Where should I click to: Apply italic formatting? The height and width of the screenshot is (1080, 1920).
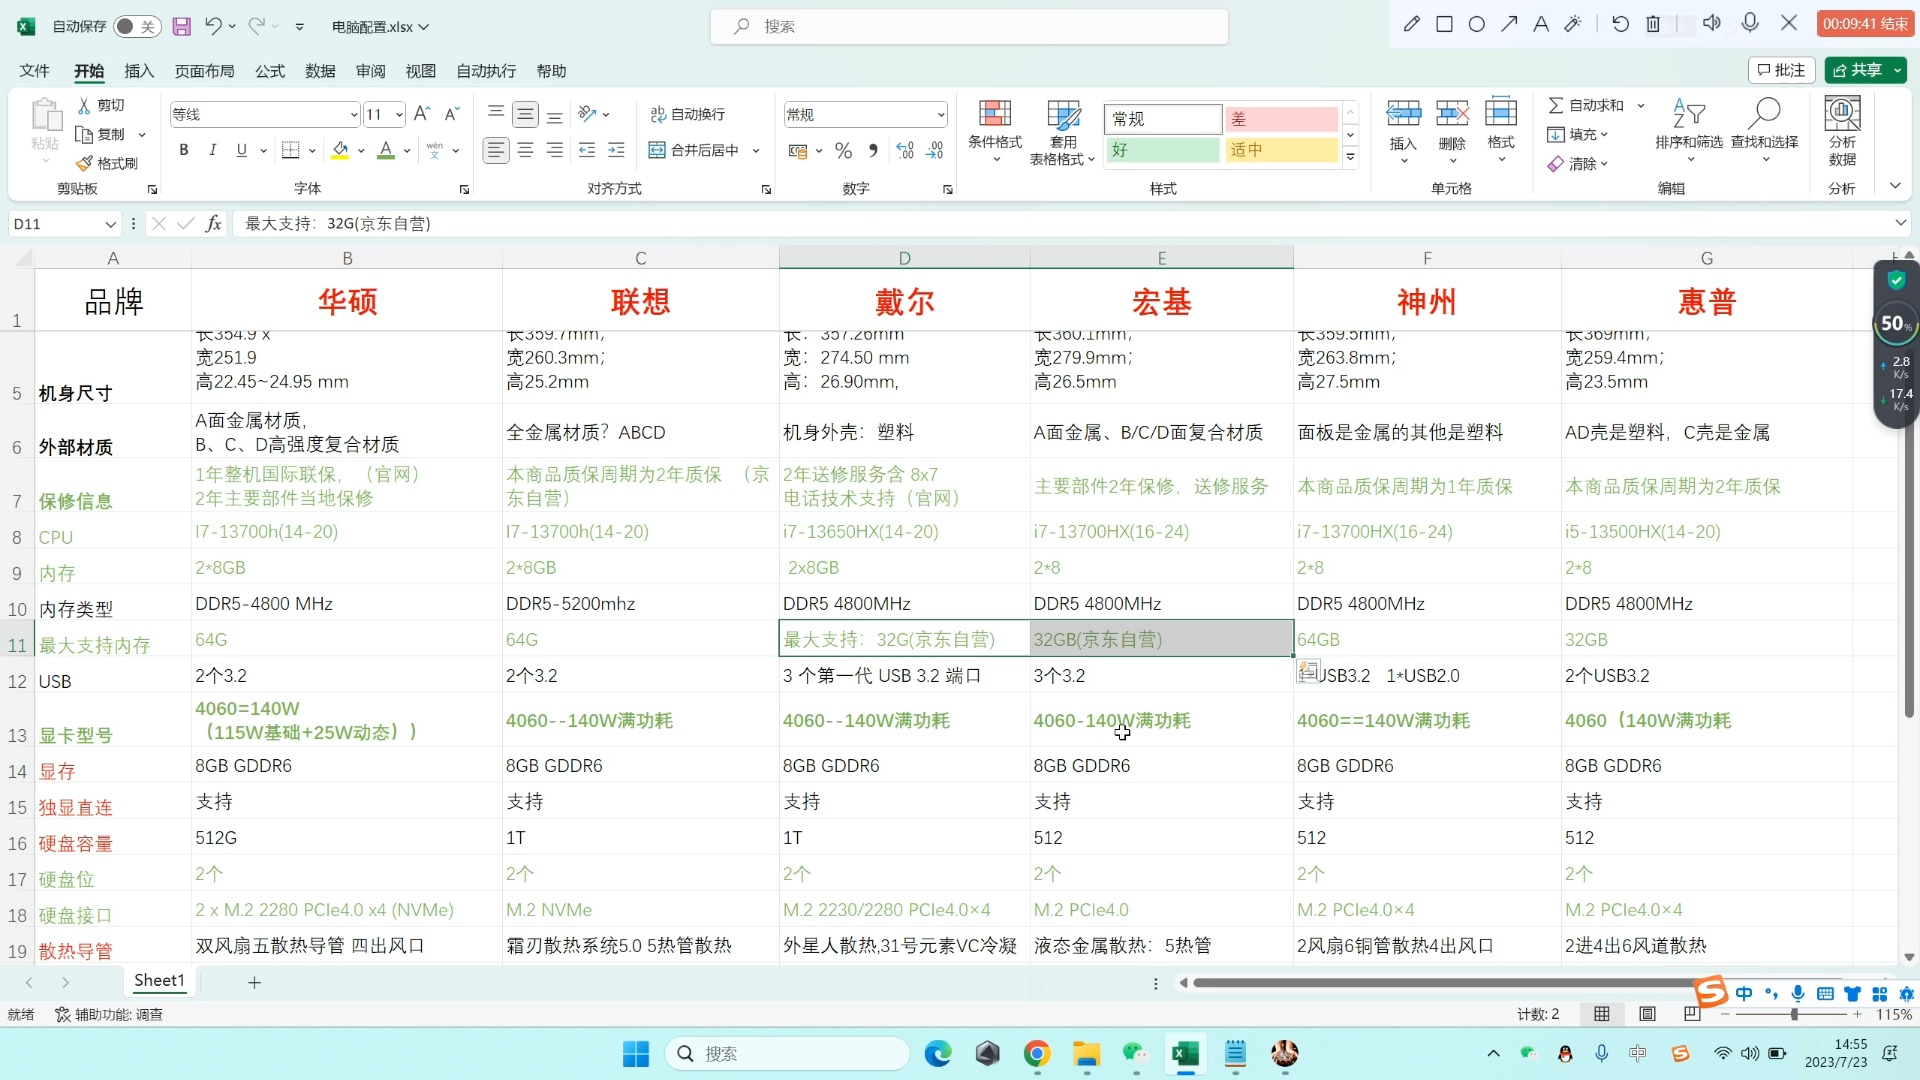212,150
